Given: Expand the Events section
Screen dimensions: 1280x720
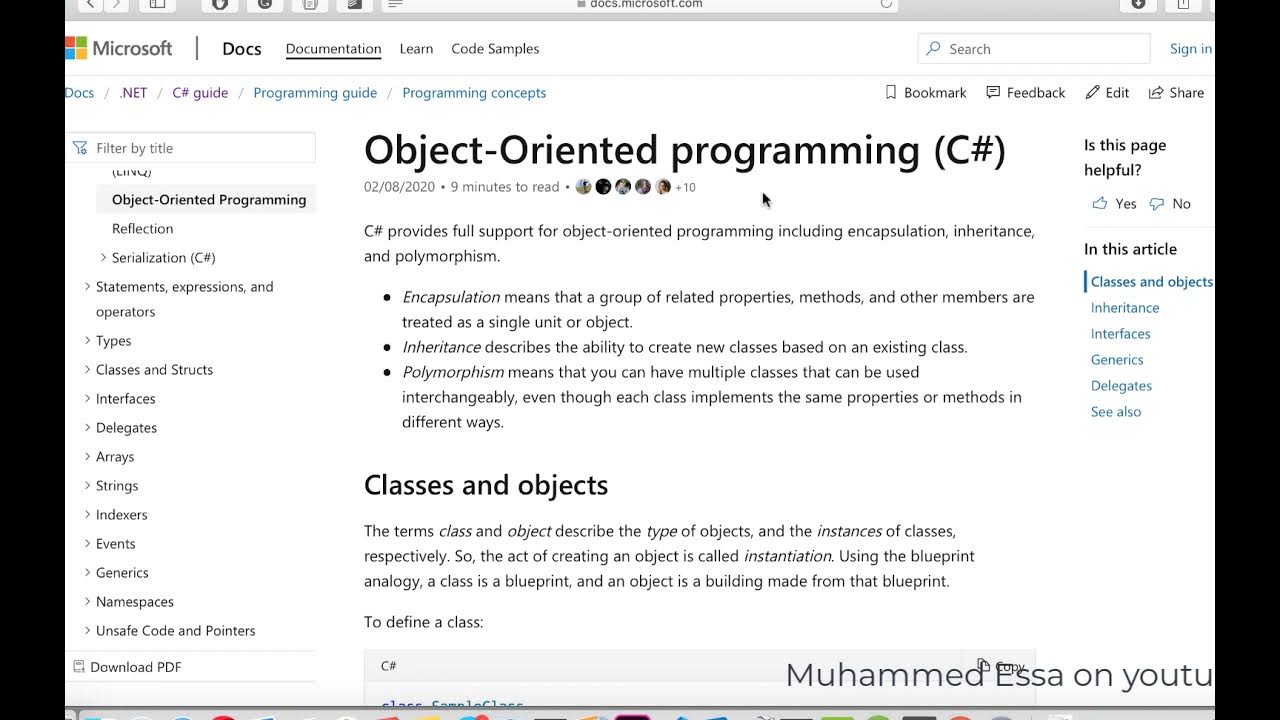Looking at the screenshot, I should pos(87,544).
